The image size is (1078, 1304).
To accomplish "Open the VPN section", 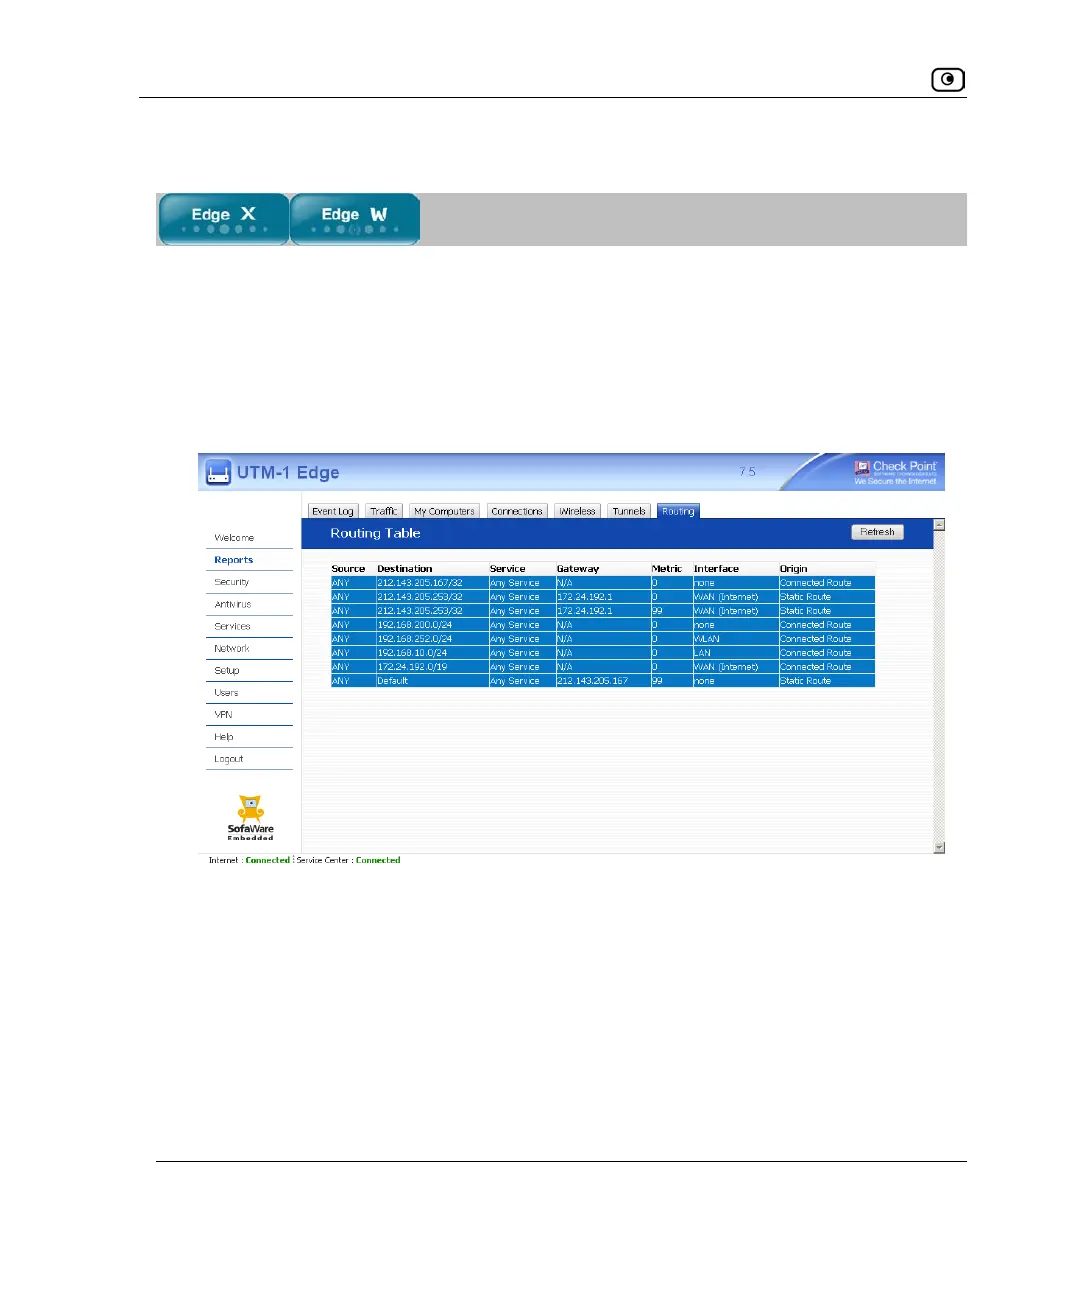I will click(x=223, y=714).
